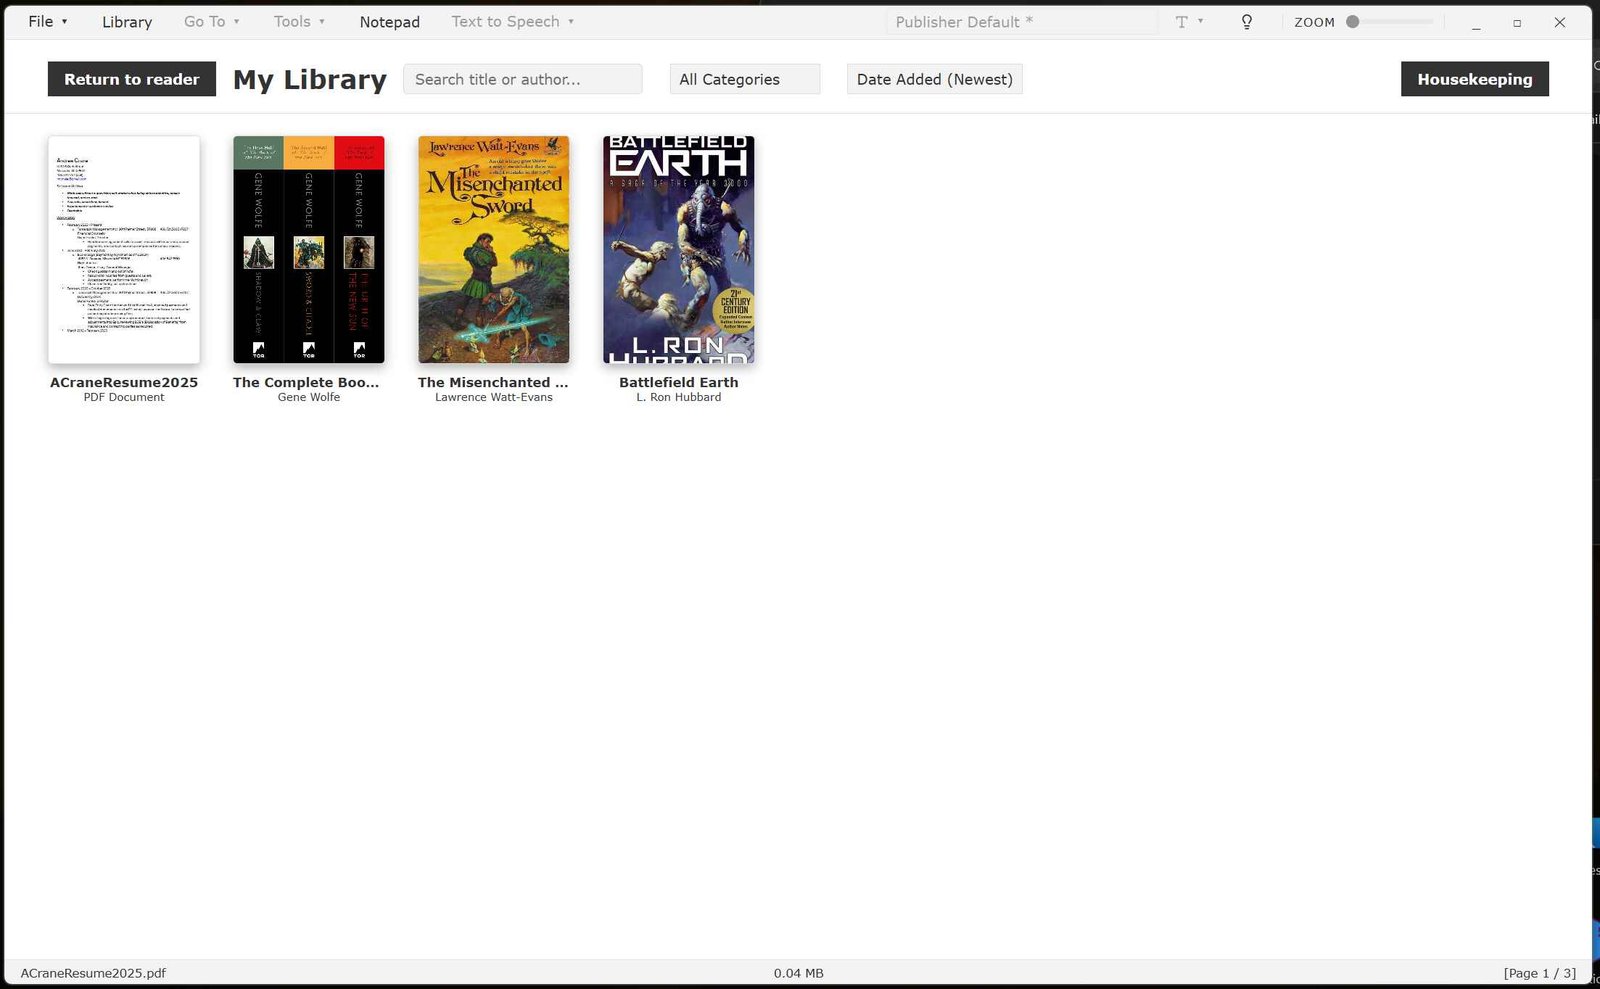Click the PDF Document label

click(124, 397)
